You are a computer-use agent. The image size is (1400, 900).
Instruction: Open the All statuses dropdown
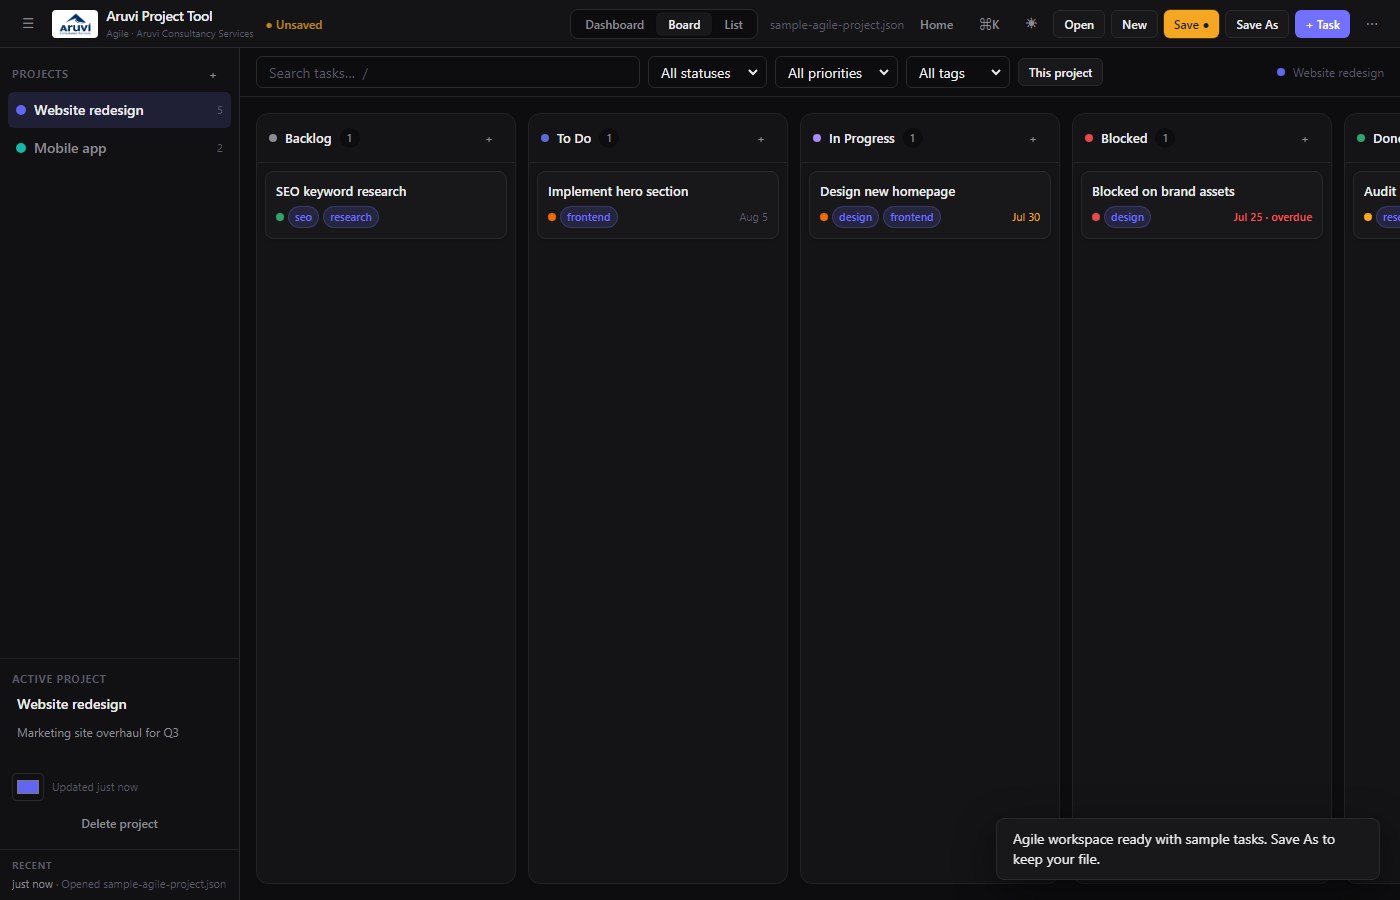tap(707, 73)
